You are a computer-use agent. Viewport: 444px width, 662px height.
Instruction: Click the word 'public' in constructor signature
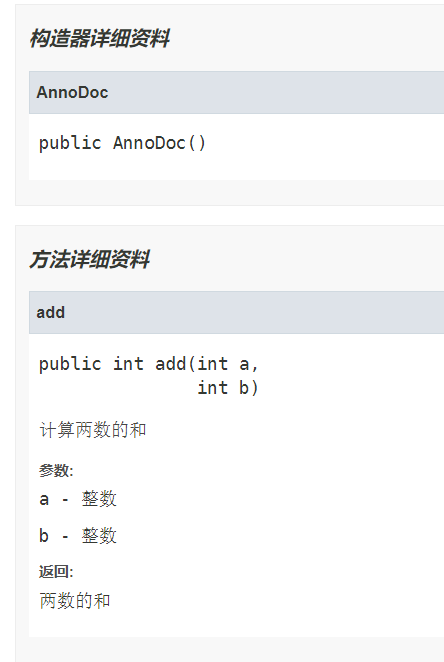[x=70, y=143]
